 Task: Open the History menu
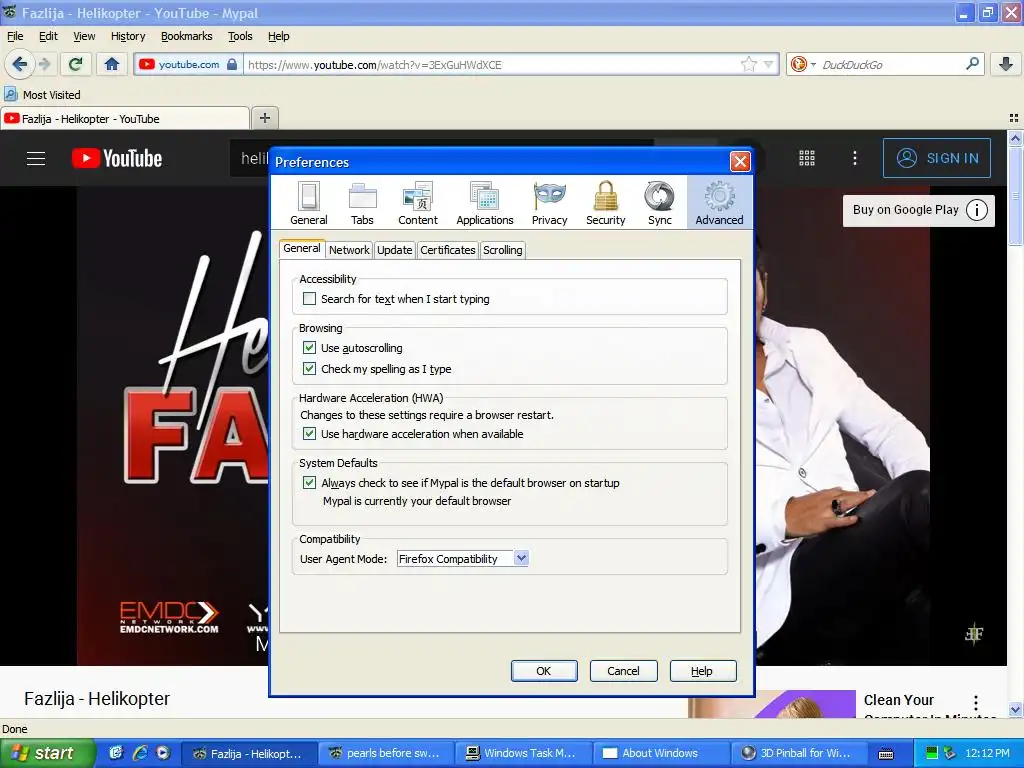(128, 36)
